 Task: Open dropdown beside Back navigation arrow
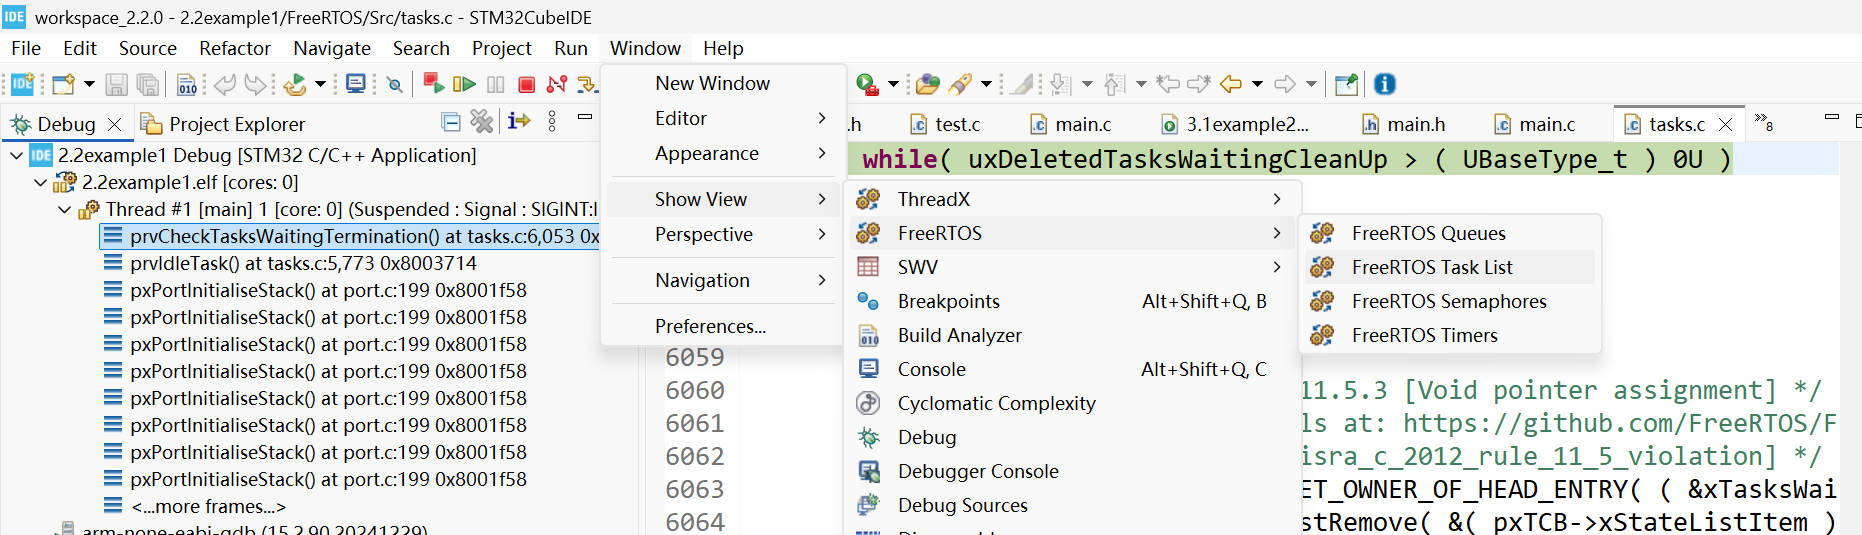pyautogui.click(x=1258, y=85)
